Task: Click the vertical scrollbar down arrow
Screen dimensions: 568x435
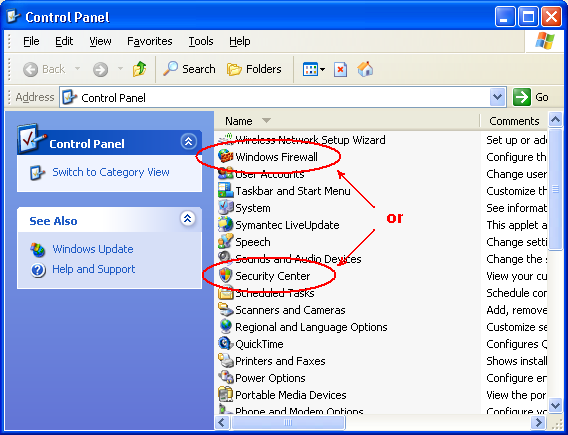Action: (x=555, y=405)
